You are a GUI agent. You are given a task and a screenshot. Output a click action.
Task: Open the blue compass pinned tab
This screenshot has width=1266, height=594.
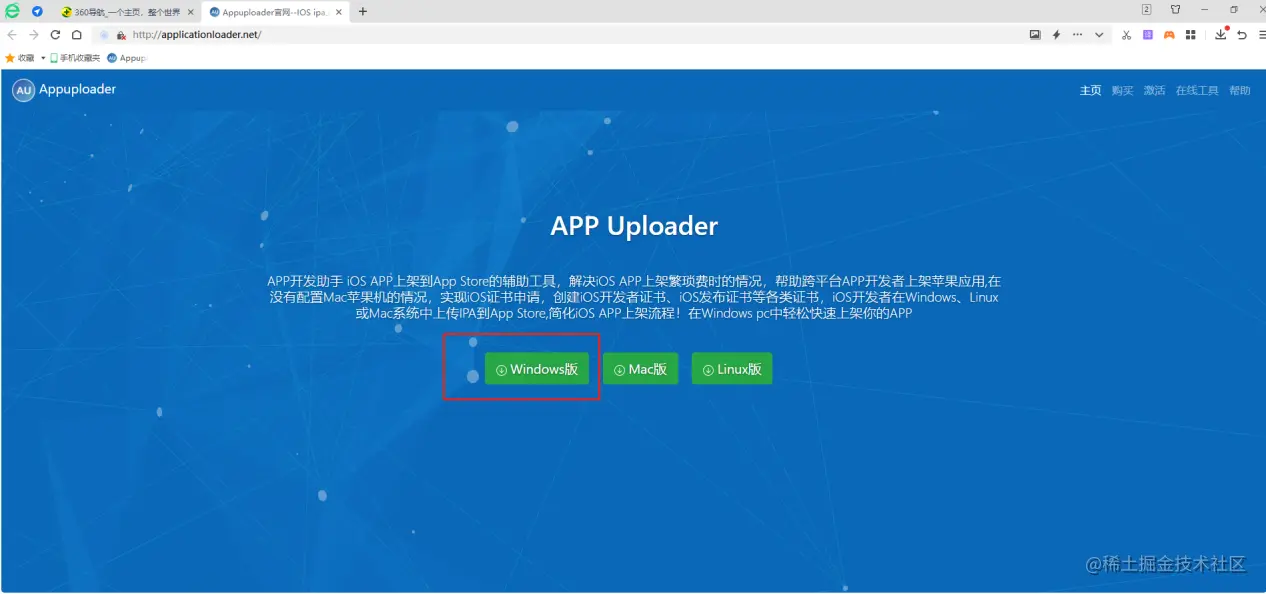37,11
